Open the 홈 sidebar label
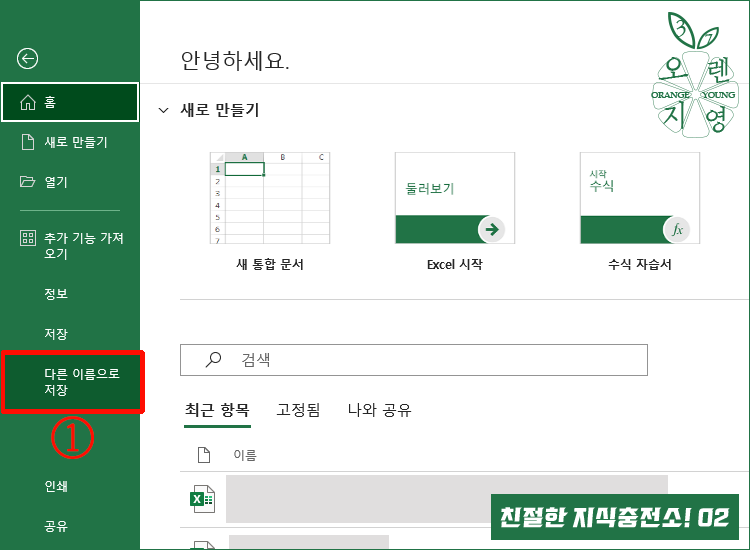The image size is (750, 550). (50, 102)
